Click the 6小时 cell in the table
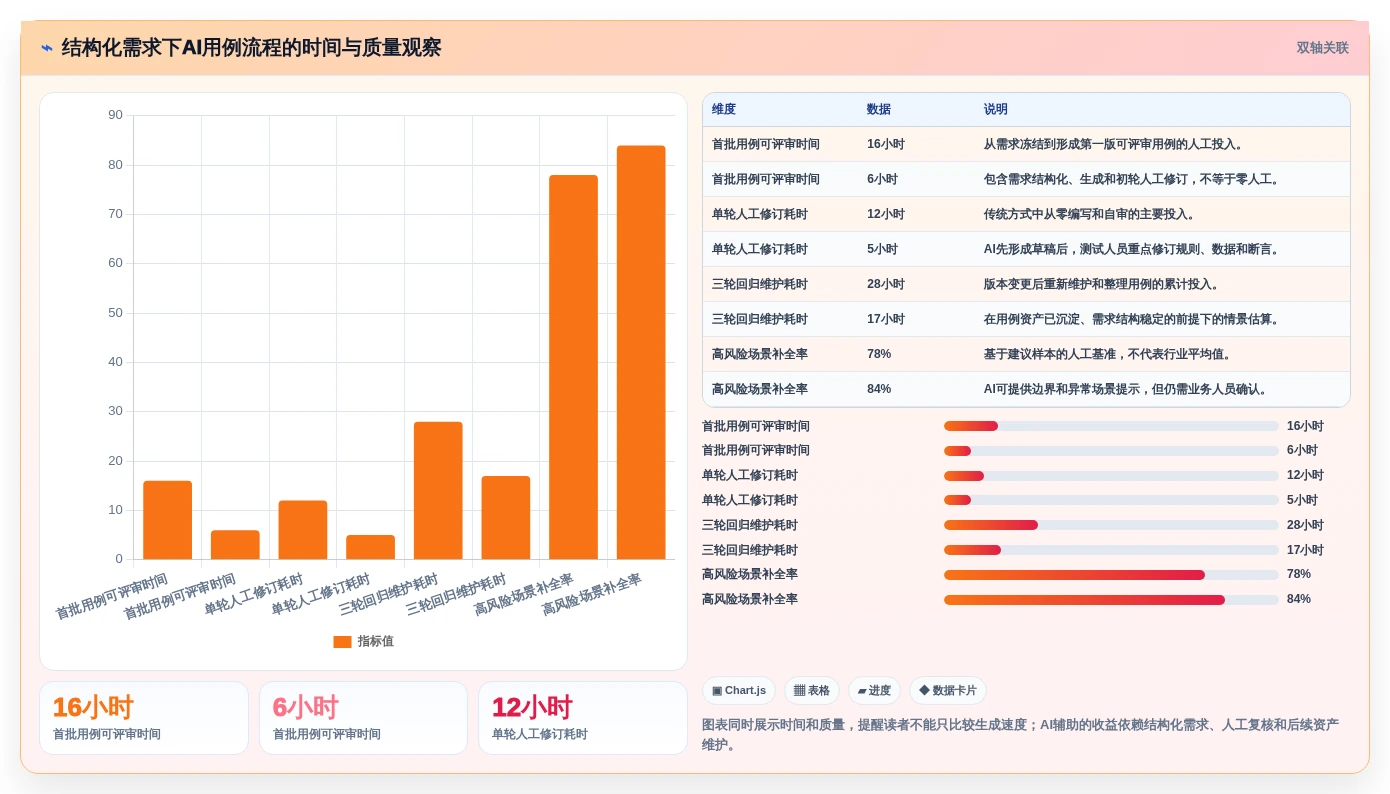This screenshot has width=1390, height=794. coord(882,179)
